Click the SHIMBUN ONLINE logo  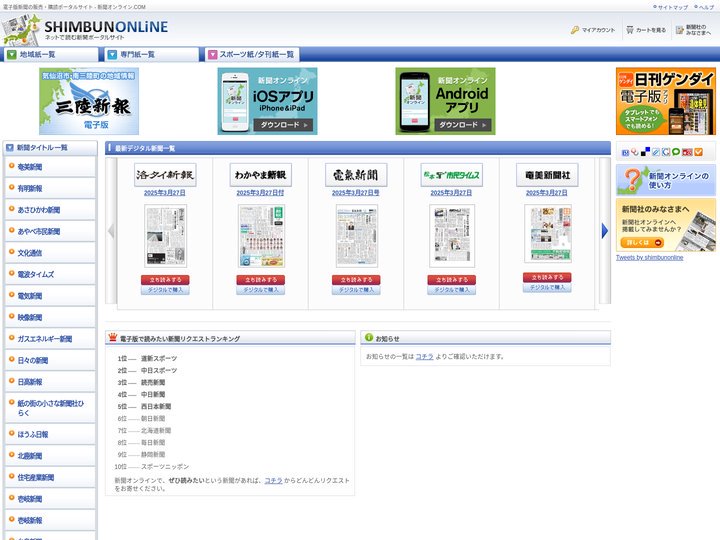85,30
